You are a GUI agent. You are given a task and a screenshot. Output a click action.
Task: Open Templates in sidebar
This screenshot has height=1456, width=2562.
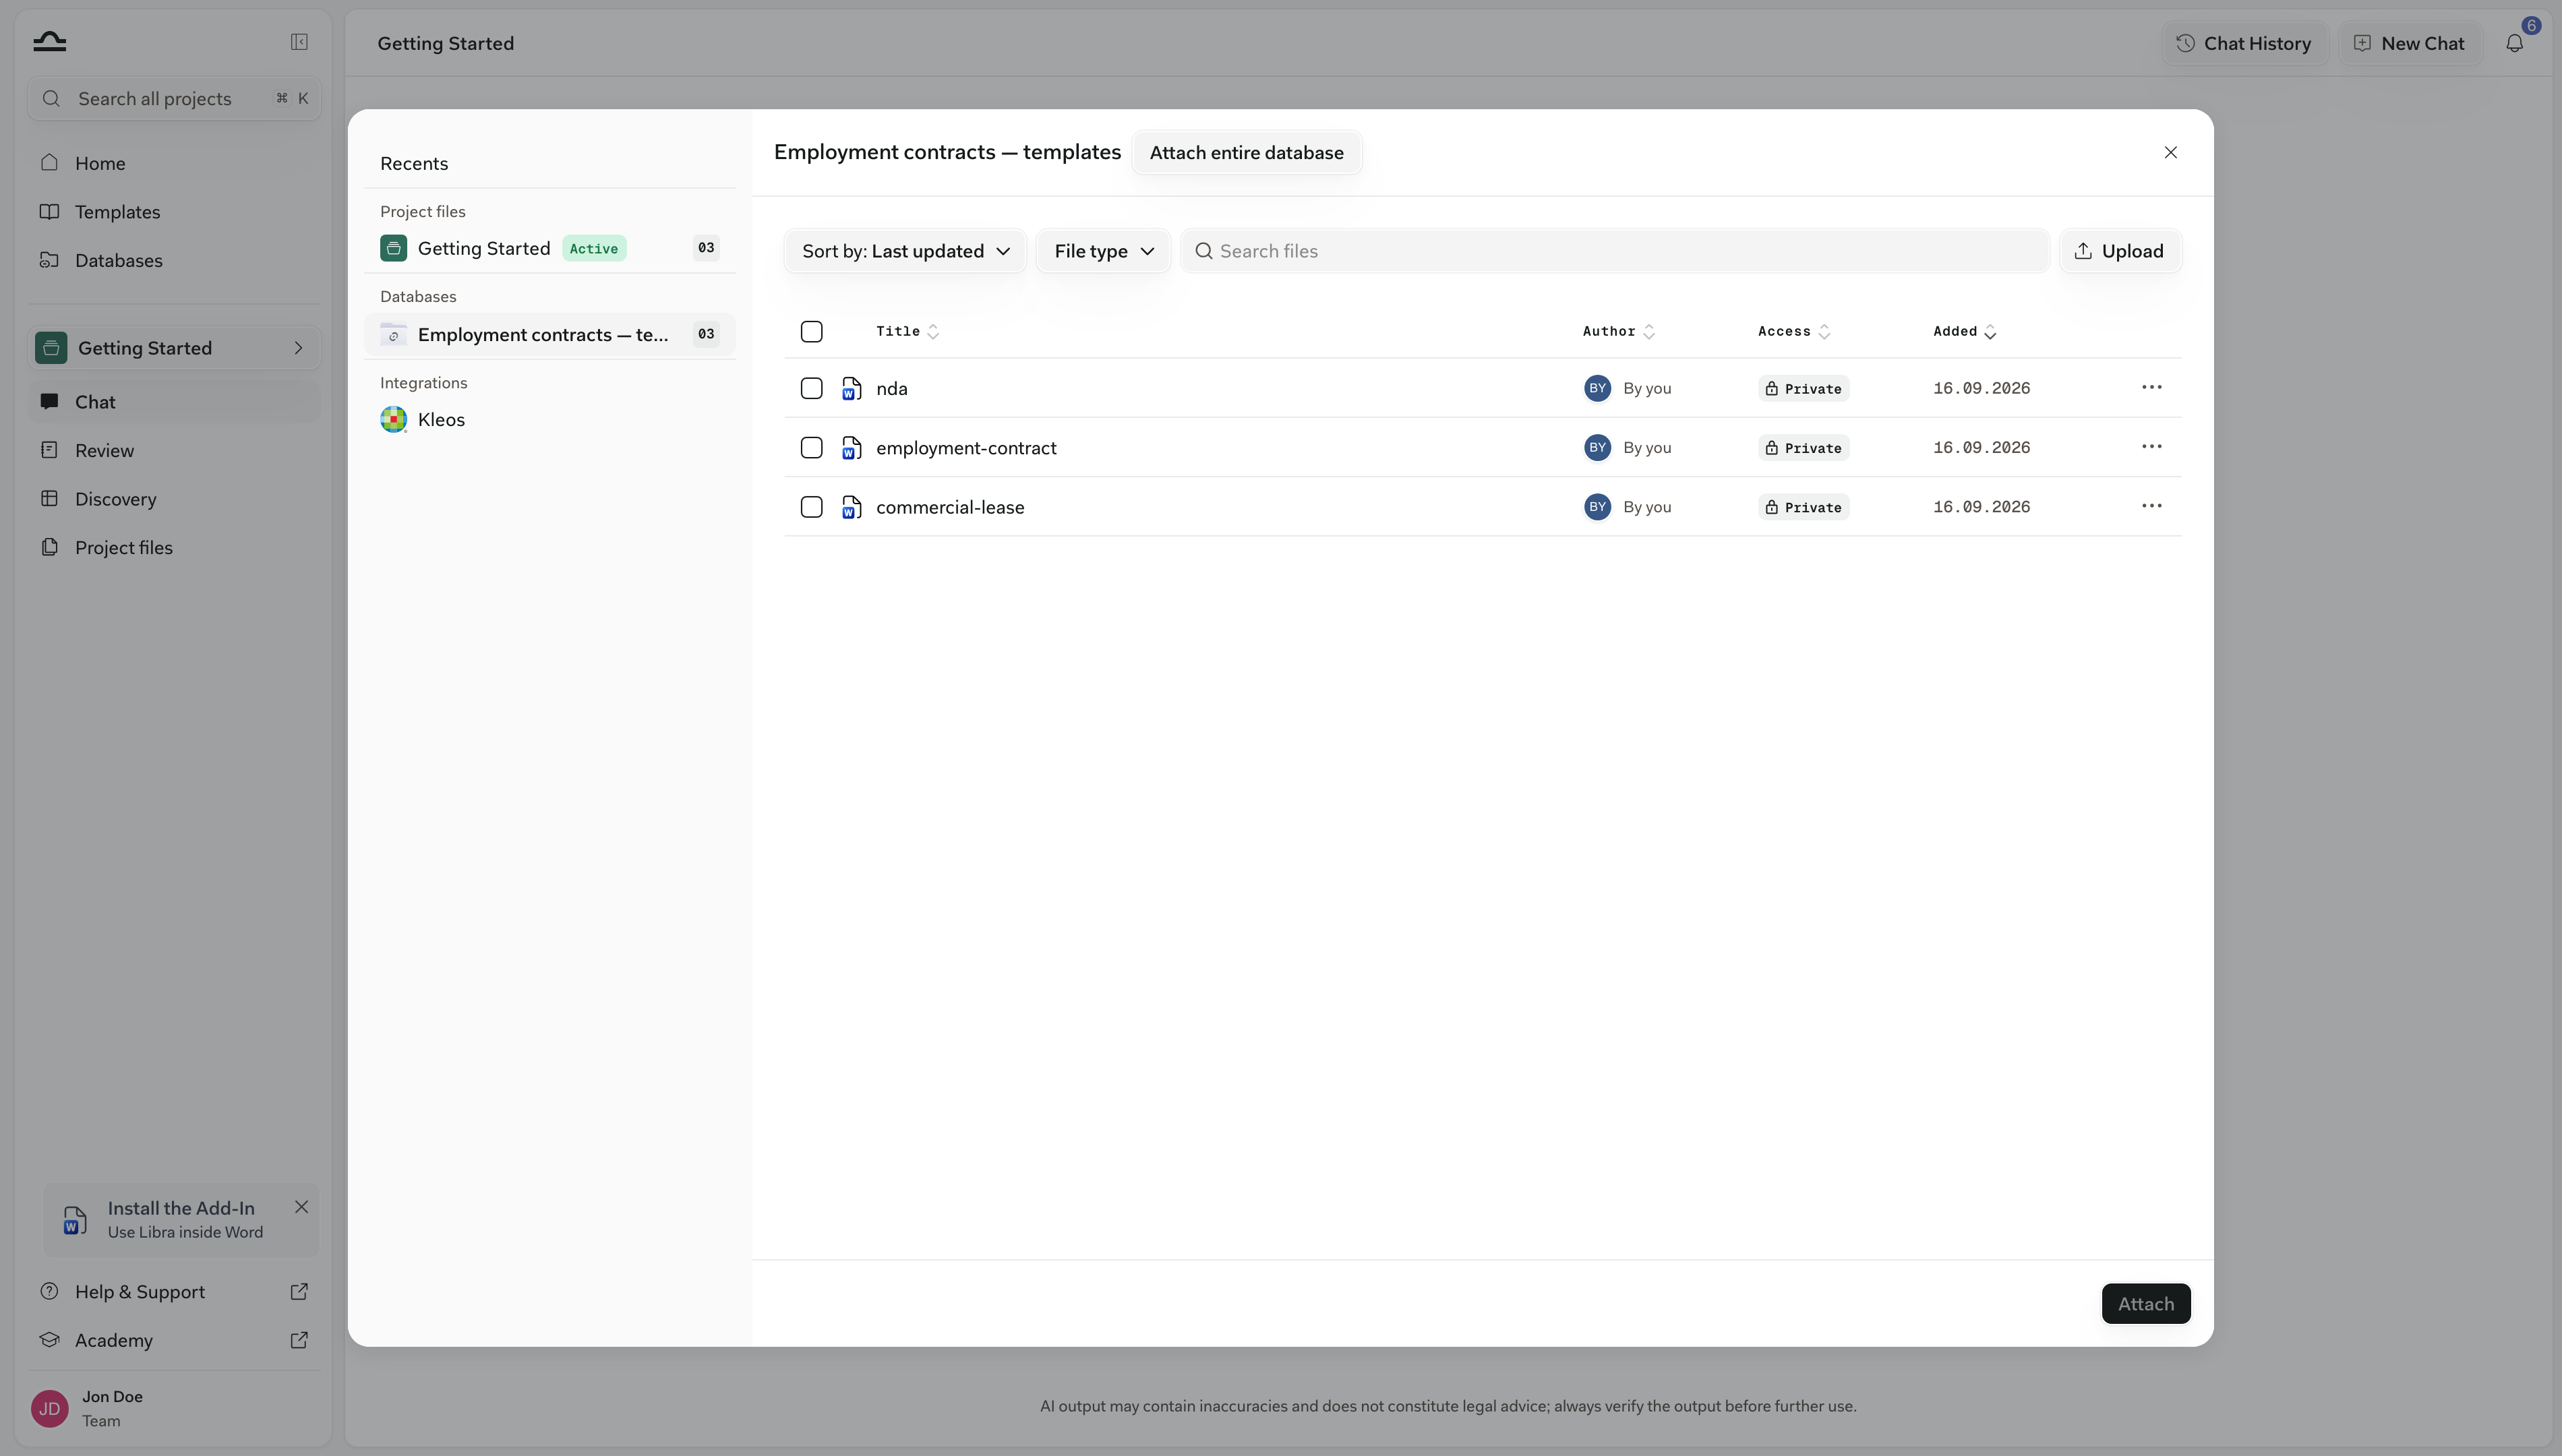tap(174, 212)
